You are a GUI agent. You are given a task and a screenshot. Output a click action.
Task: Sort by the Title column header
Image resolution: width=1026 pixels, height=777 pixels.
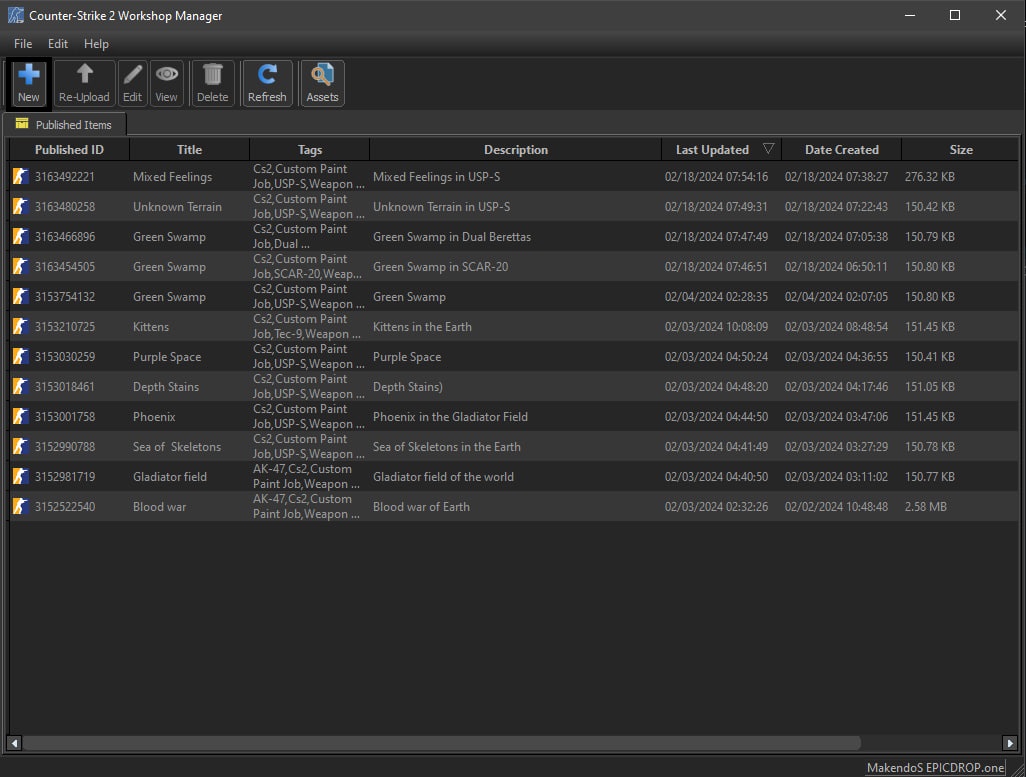coord(189,149)
